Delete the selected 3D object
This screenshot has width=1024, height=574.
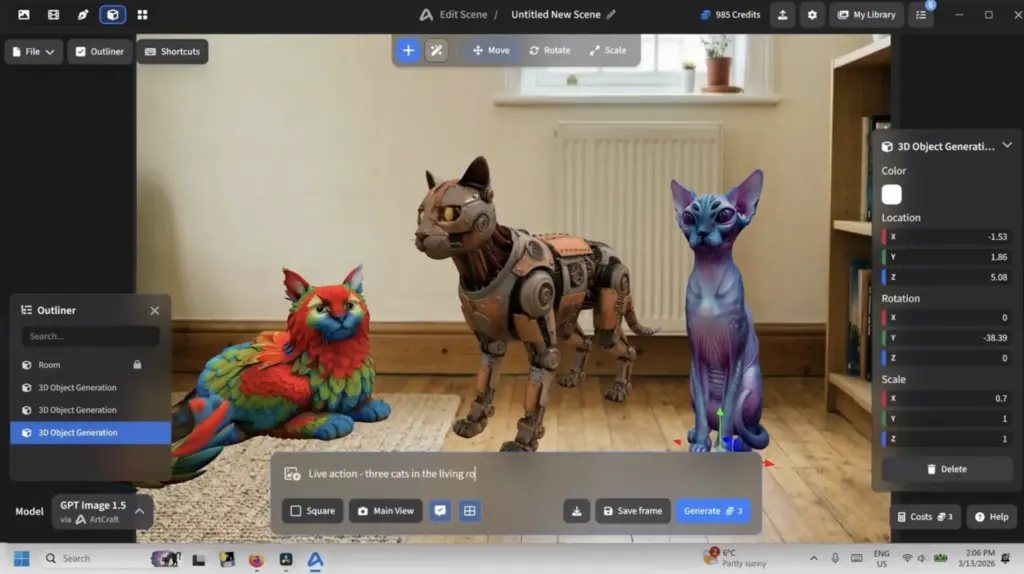(x=946, y=469)
